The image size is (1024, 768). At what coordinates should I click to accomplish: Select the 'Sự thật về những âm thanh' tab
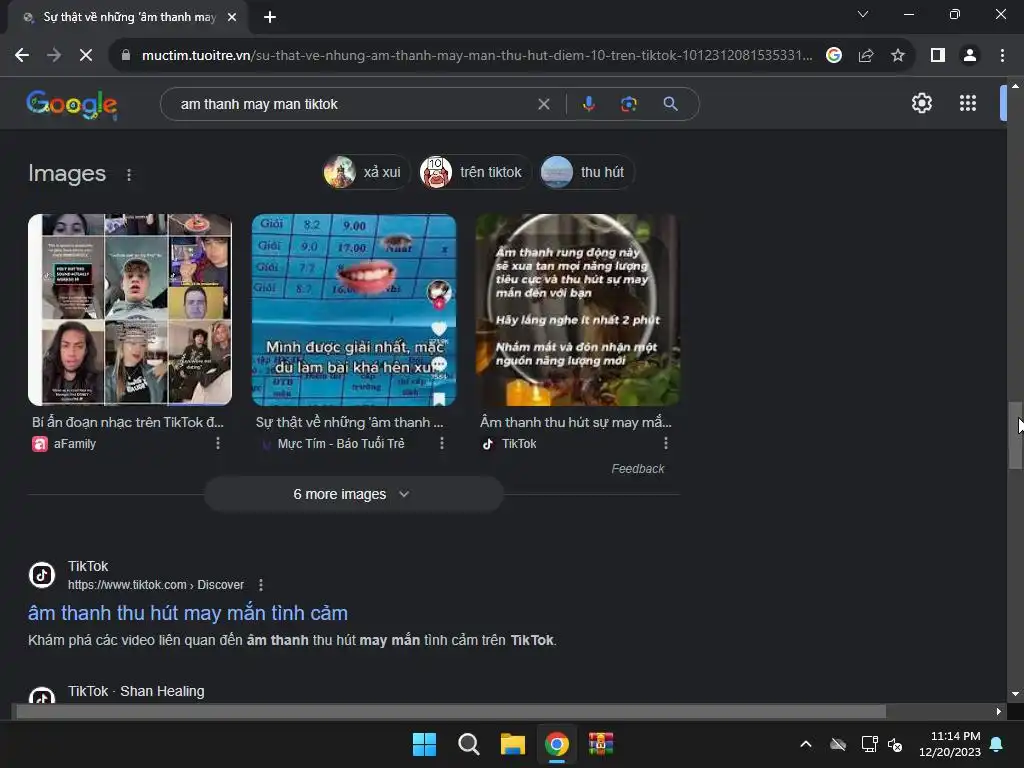[x=128, y=17]
